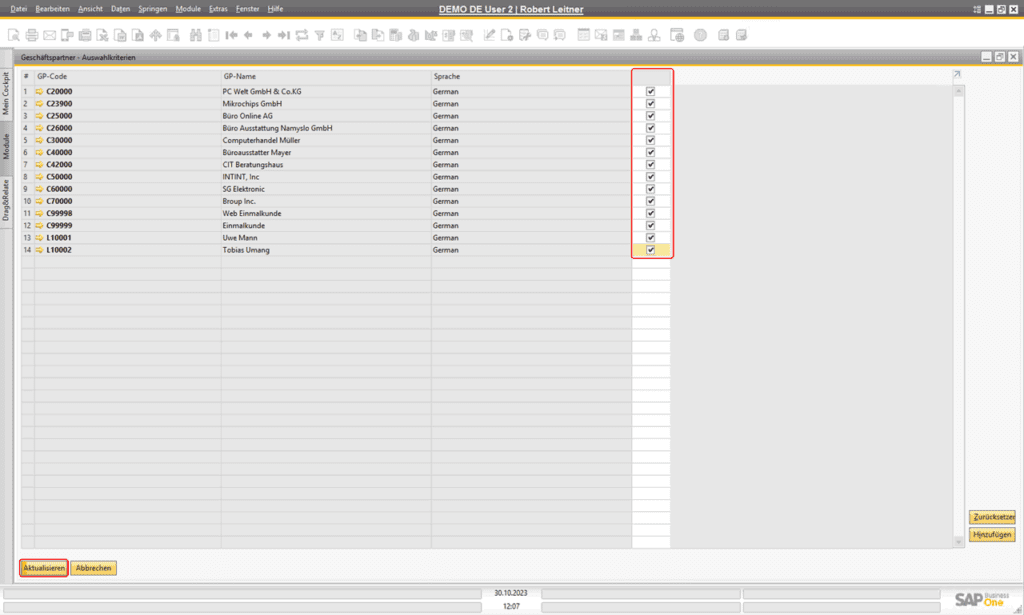Filter the table using the funnel icon
Screen dimensions: 1024x615
[320, 35]
